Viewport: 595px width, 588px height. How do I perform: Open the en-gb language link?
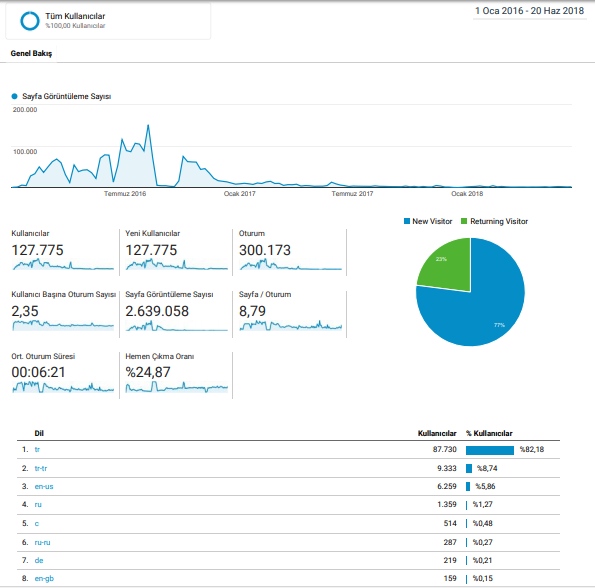[44, 579]
